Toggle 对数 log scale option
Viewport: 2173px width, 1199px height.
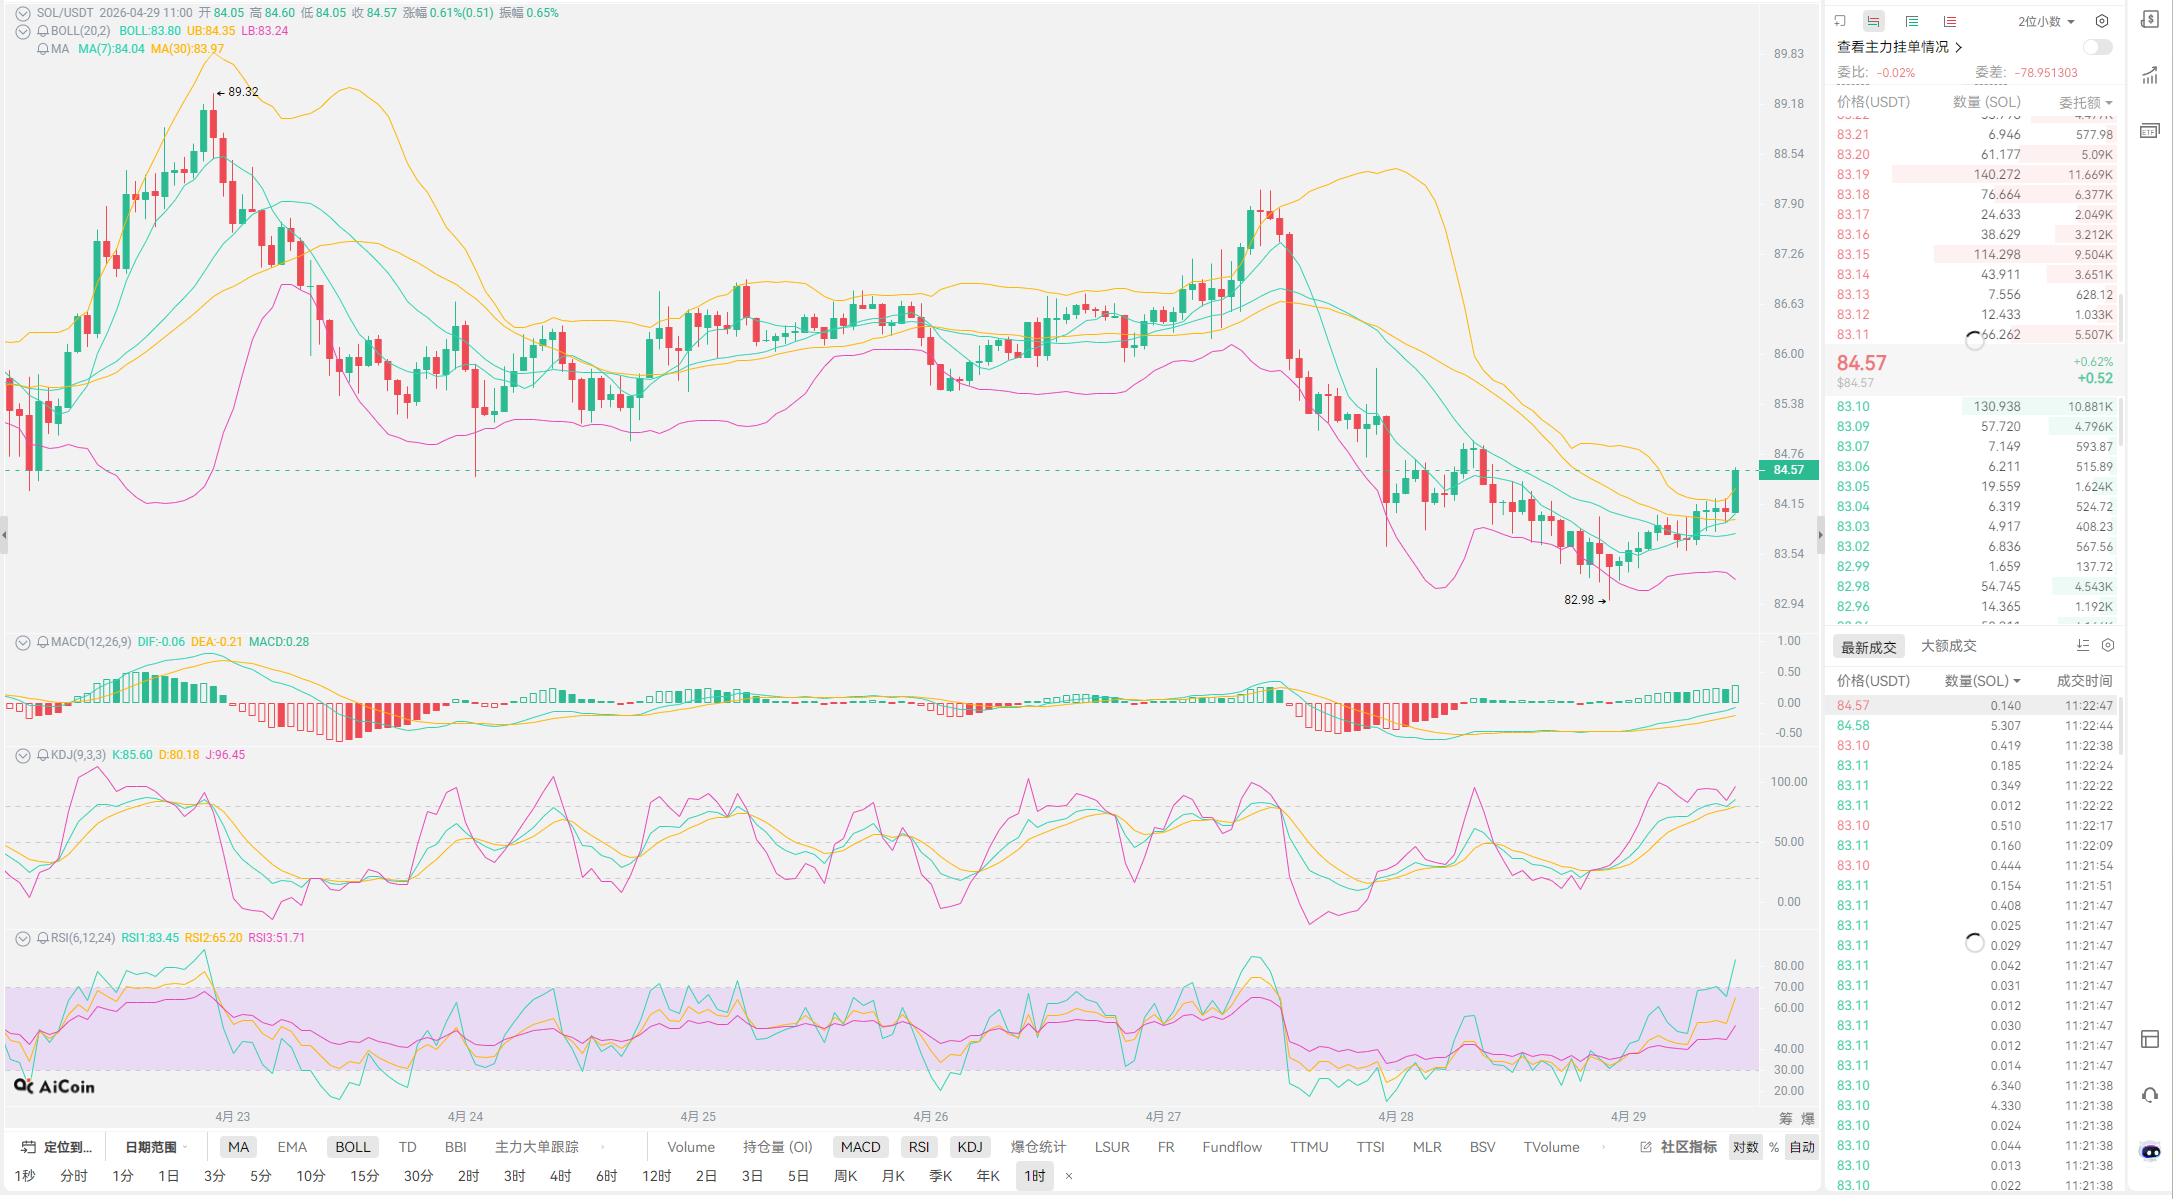1746,1147
